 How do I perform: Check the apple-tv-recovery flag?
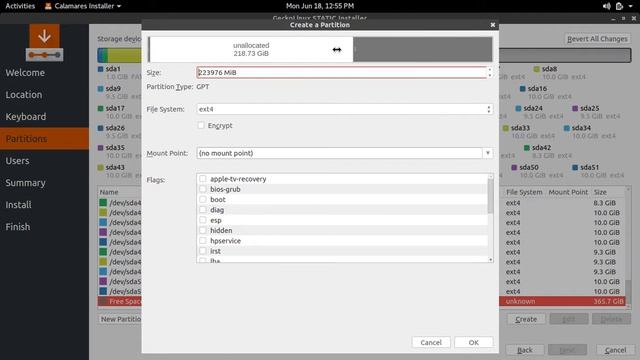(x=203, y=179)
